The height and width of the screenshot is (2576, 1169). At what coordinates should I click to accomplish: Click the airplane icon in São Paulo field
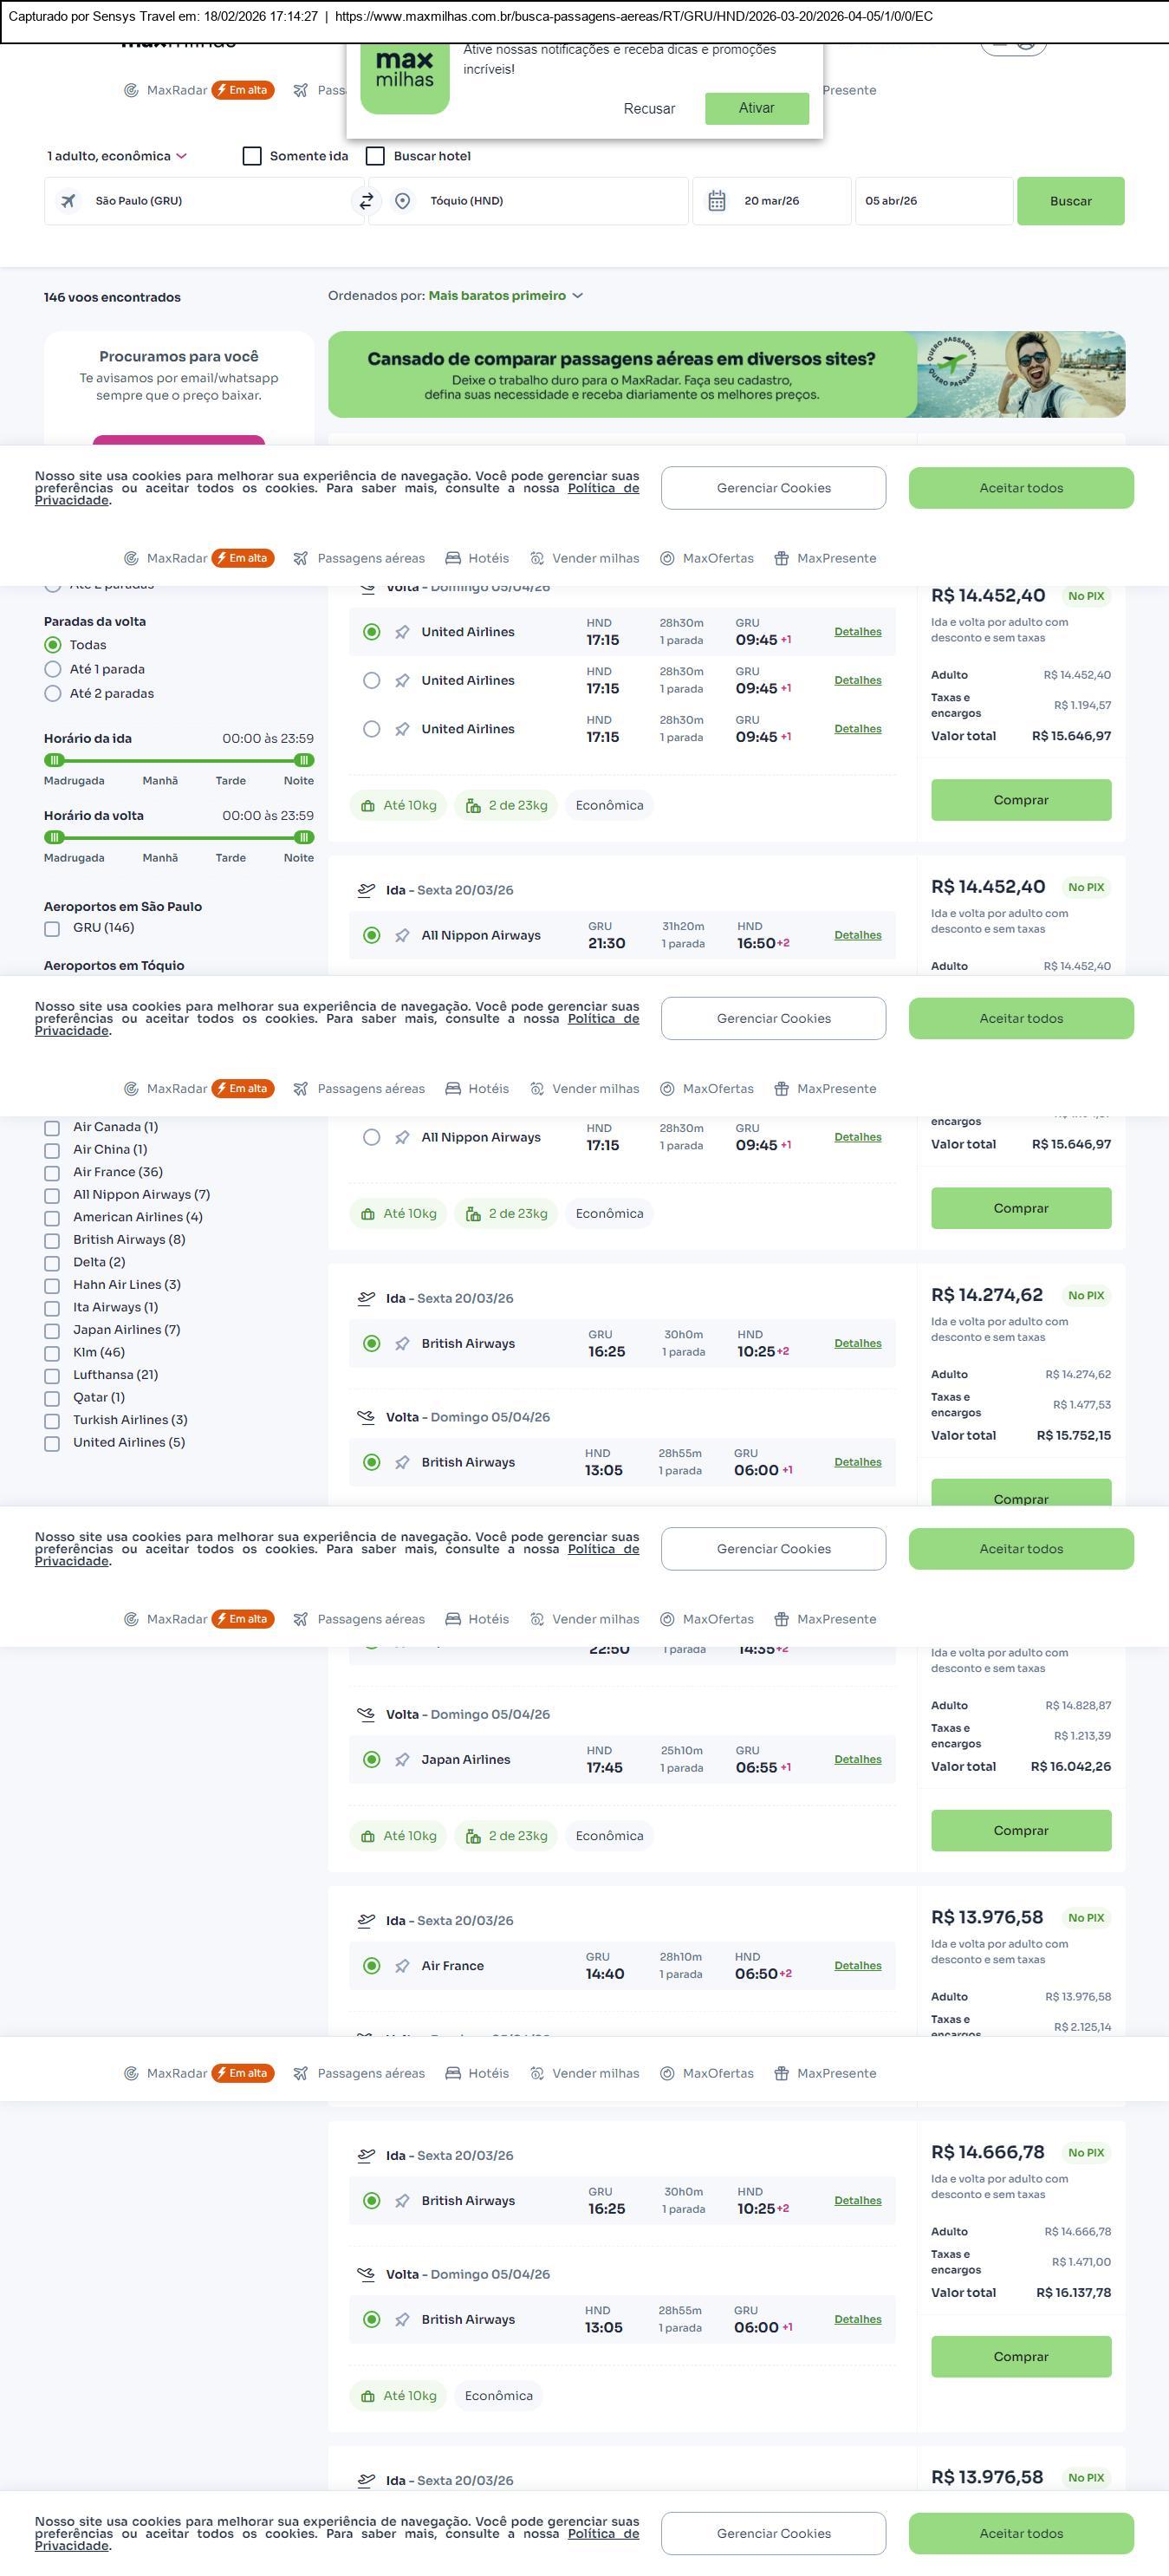click(68, 201)
